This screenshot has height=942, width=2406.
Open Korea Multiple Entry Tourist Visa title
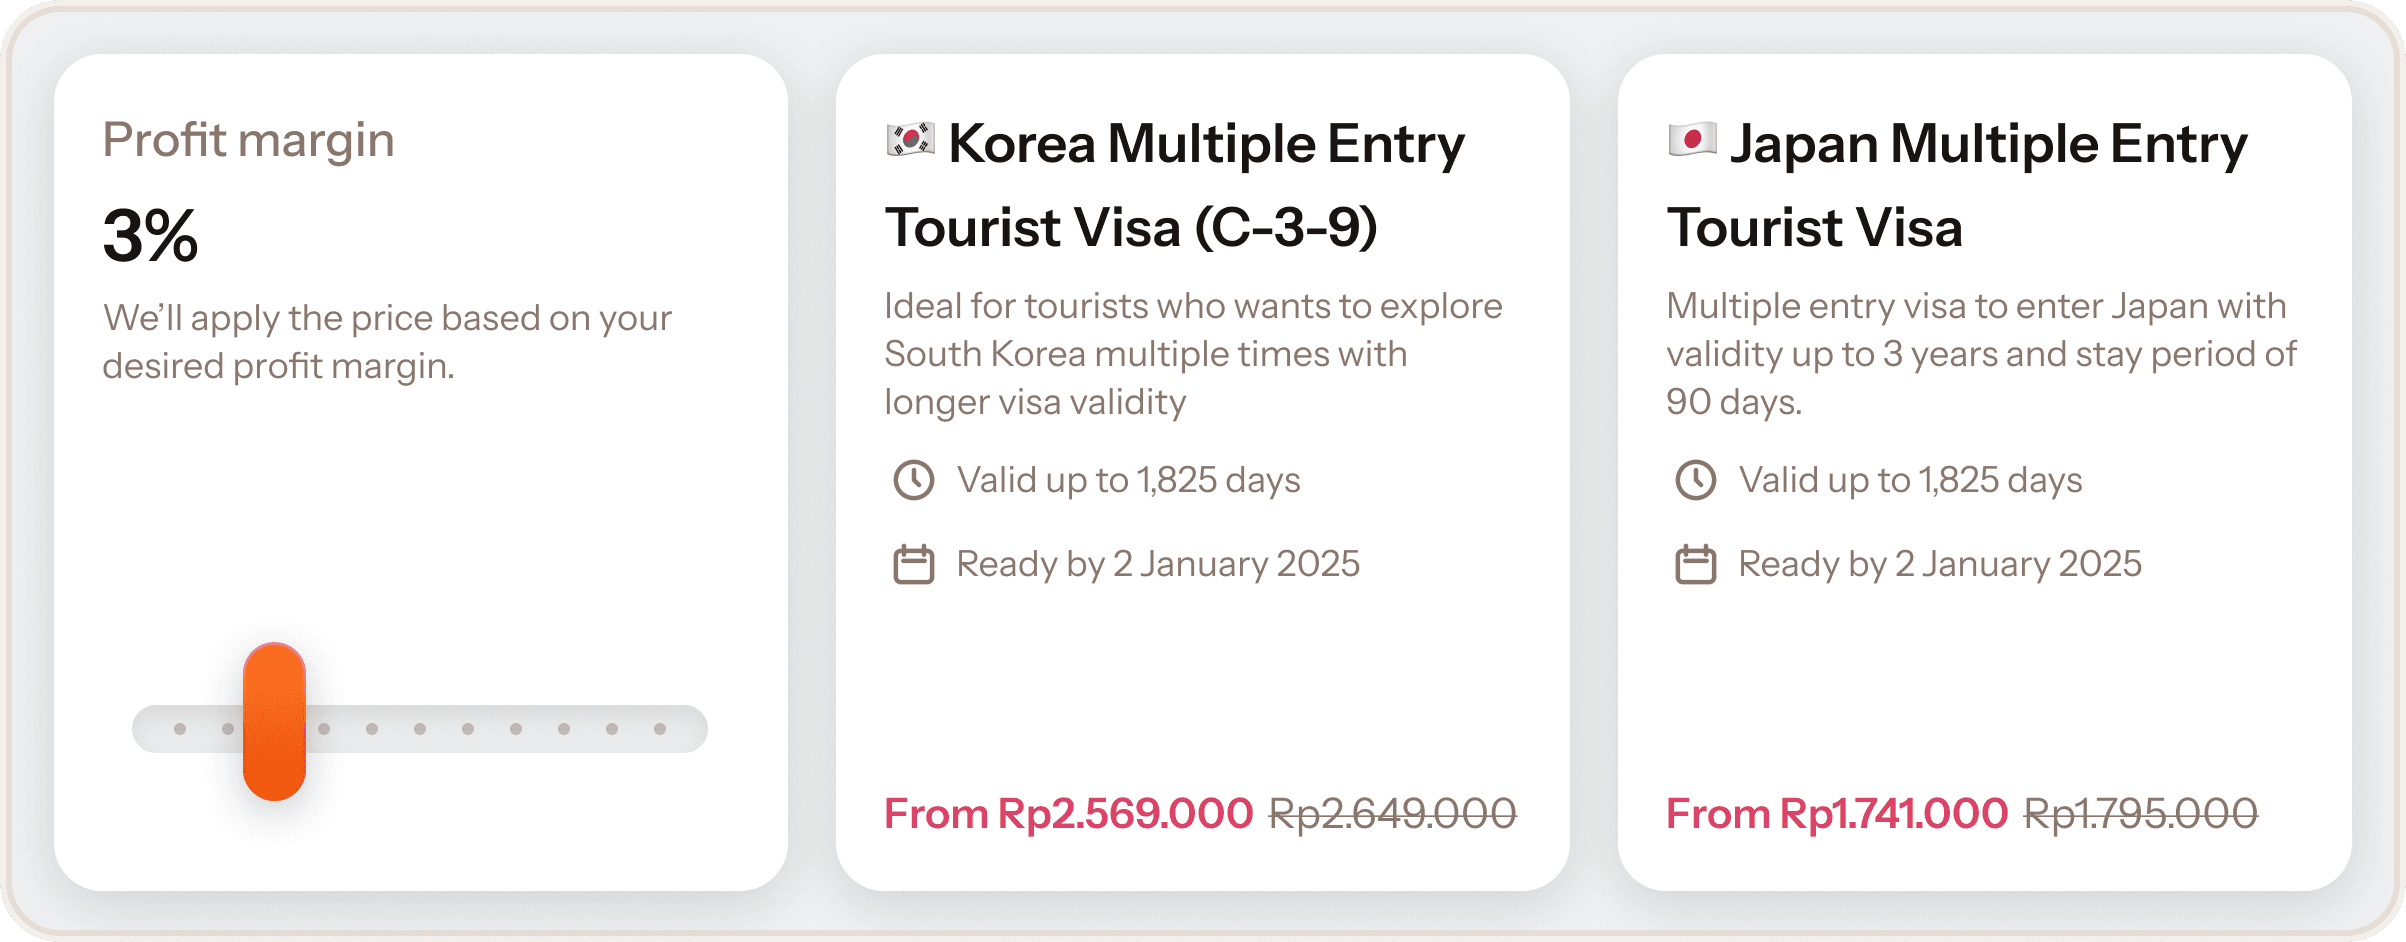click(1175, 185)
